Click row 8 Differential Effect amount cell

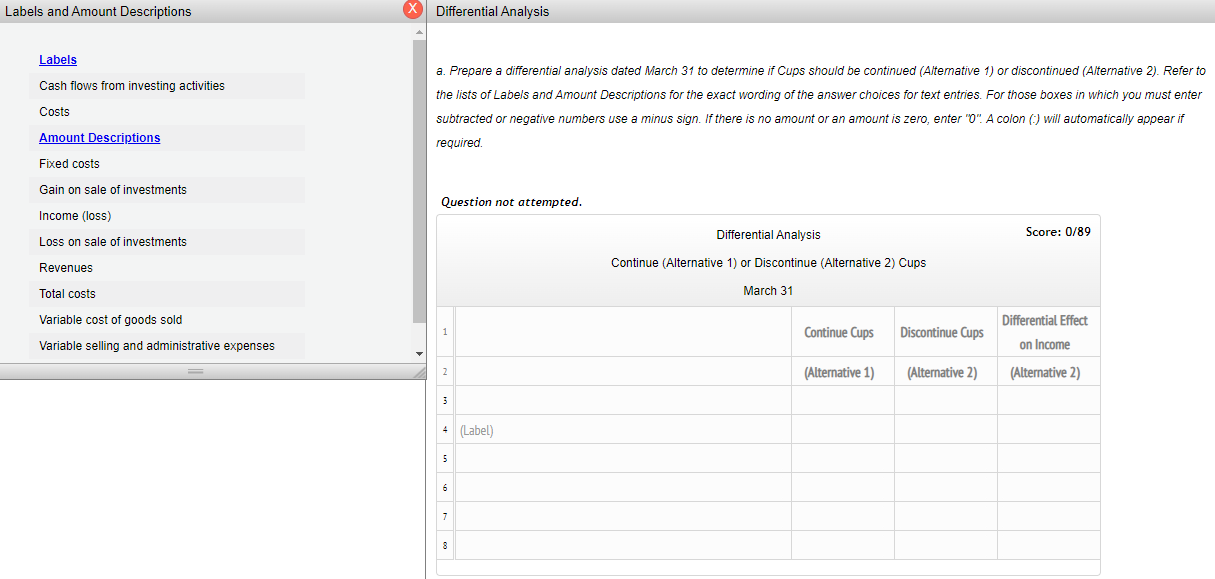tap(1049, 545)
